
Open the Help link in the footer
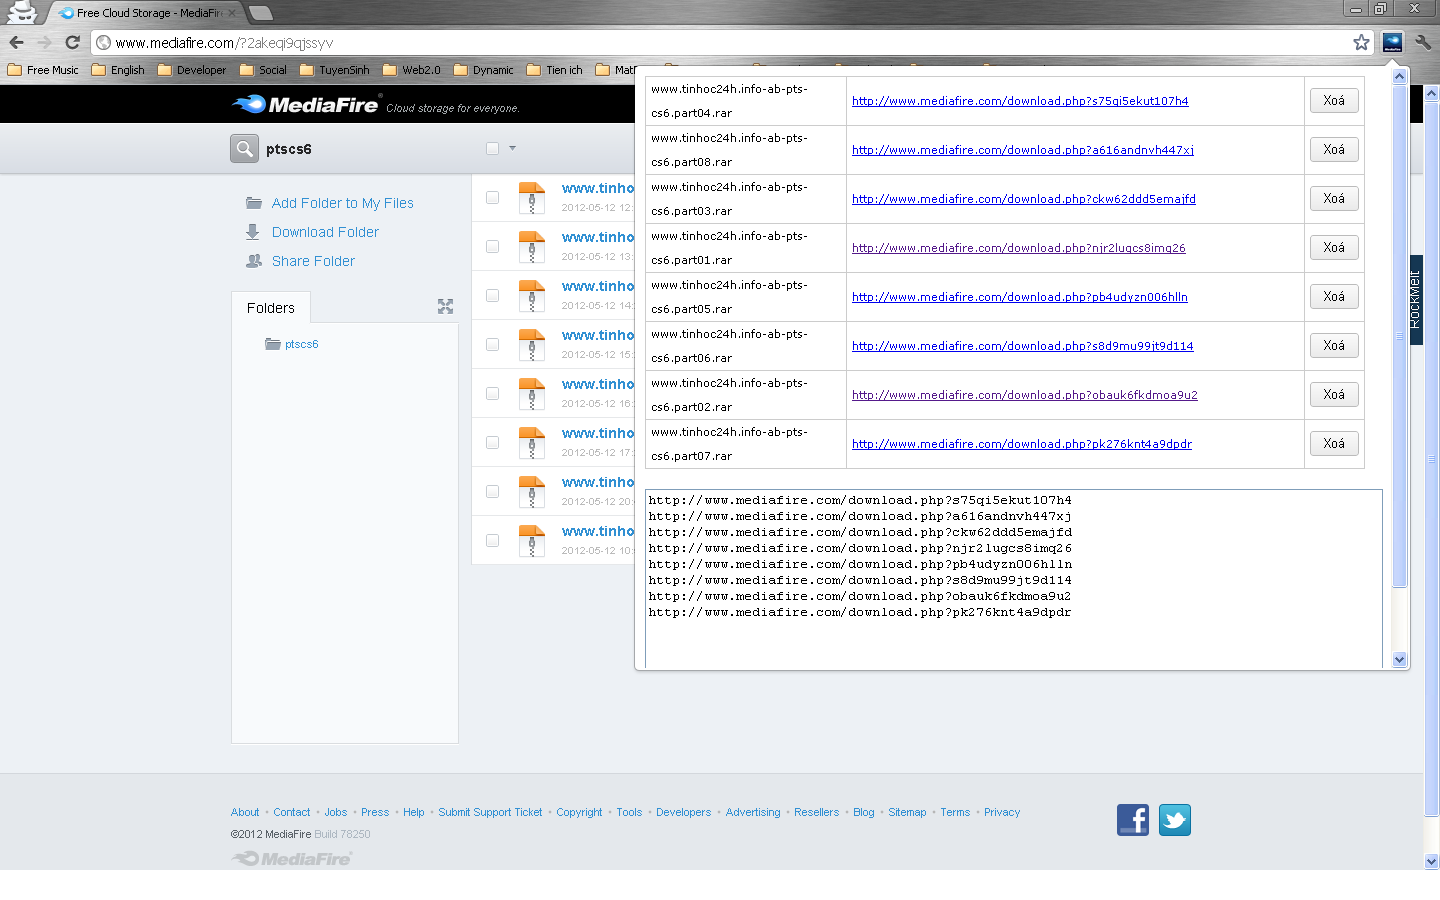tap(414, 812)
